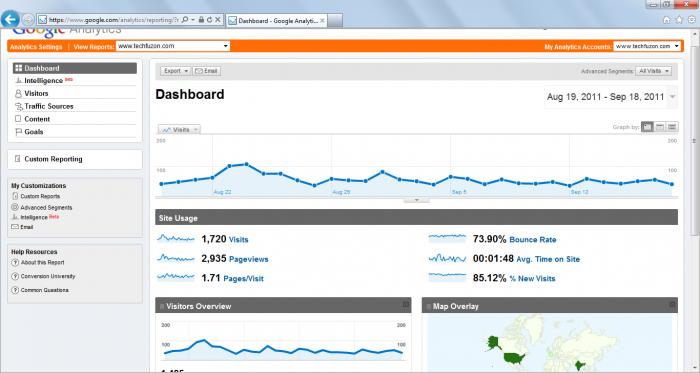Open Custom Reporting
Screen dimensions: 700x373
tap(53, 159)
